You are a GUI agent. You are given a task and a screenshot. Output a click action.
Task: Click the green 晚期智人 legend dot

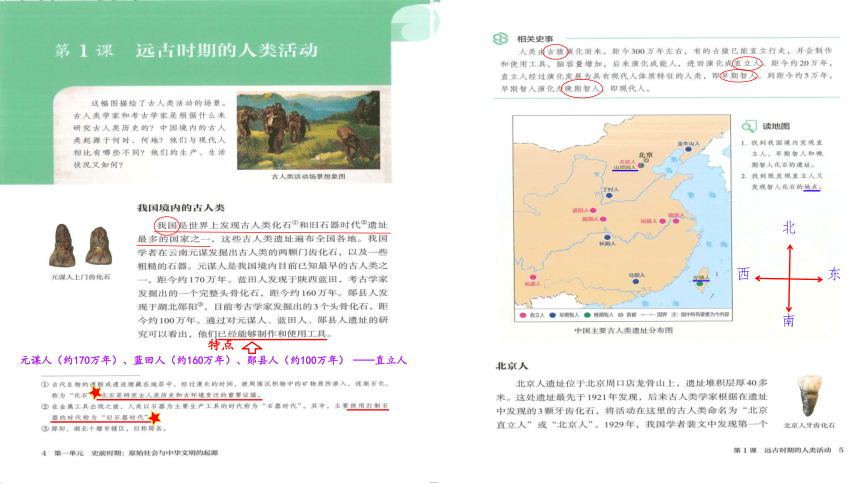coord(587,315)
